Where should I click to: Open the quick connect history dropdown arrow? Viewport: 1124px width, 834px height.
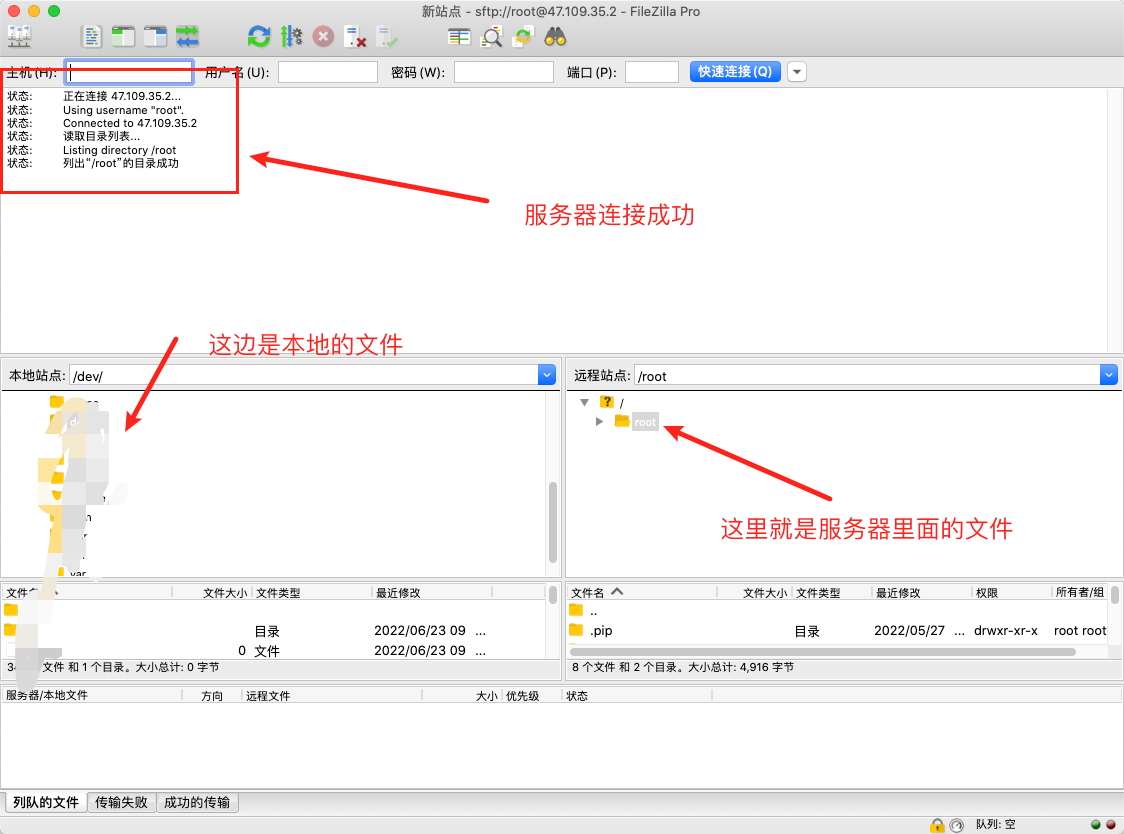[x=797, y=72]
